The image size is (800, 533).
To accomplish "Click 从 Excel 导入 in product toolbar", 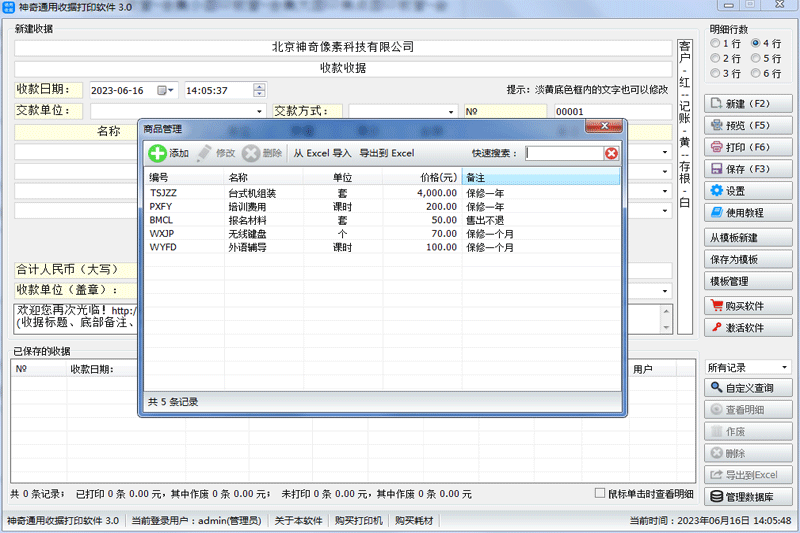I will pyautogui.click(x=322, y=153).
